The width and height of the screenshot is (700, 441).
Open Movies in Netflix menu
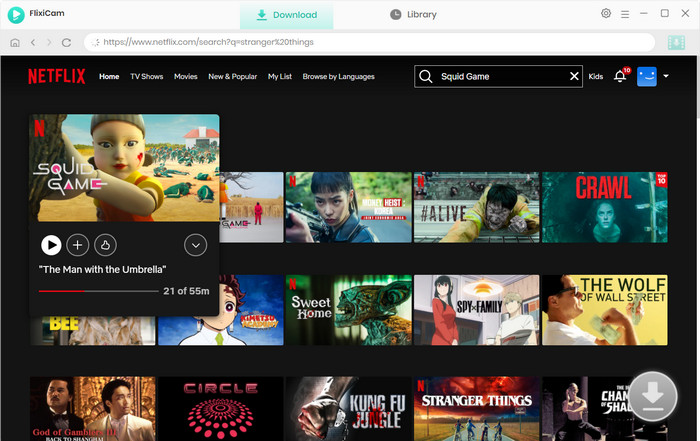pos(186,76)
